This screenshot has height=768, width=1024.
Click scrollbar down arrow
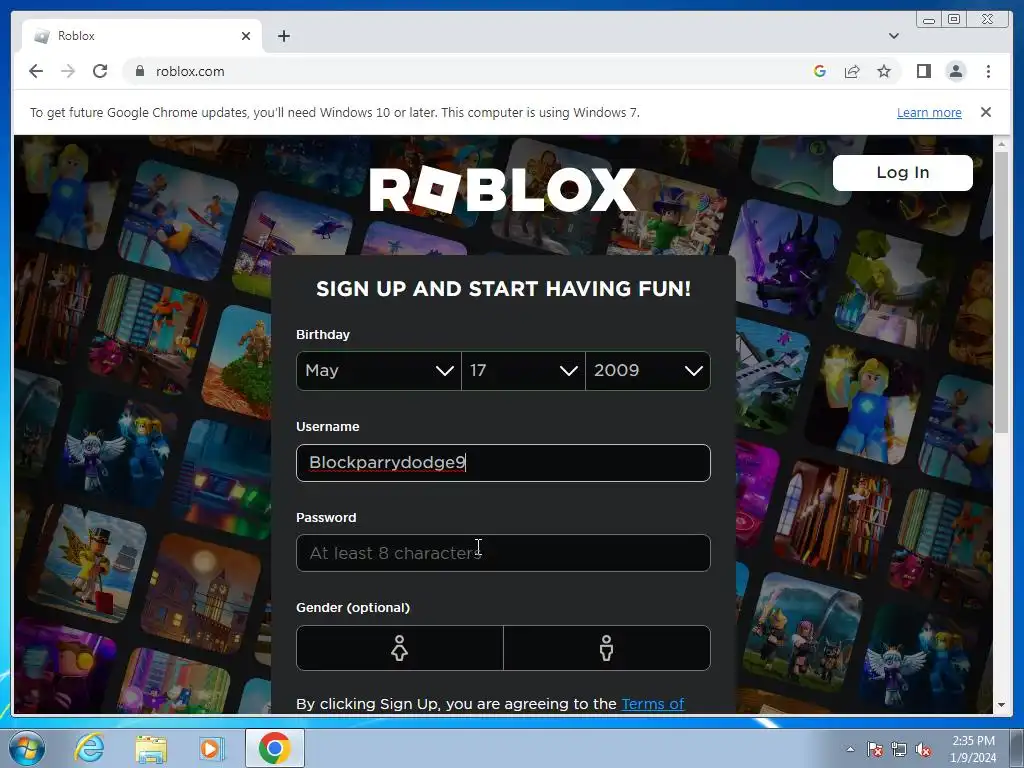pos(1001,705)
